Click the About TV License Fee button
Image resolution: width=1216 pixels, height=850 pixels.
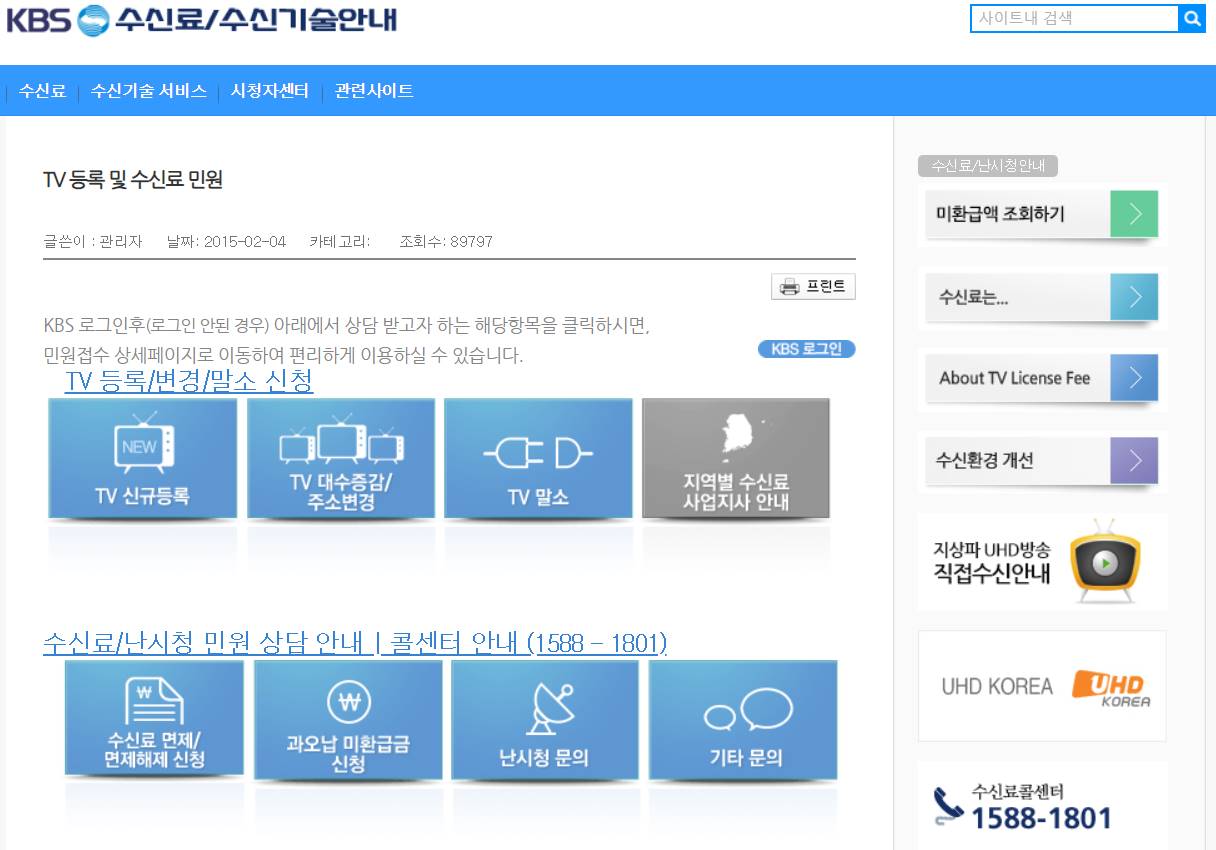[1041, 378]
